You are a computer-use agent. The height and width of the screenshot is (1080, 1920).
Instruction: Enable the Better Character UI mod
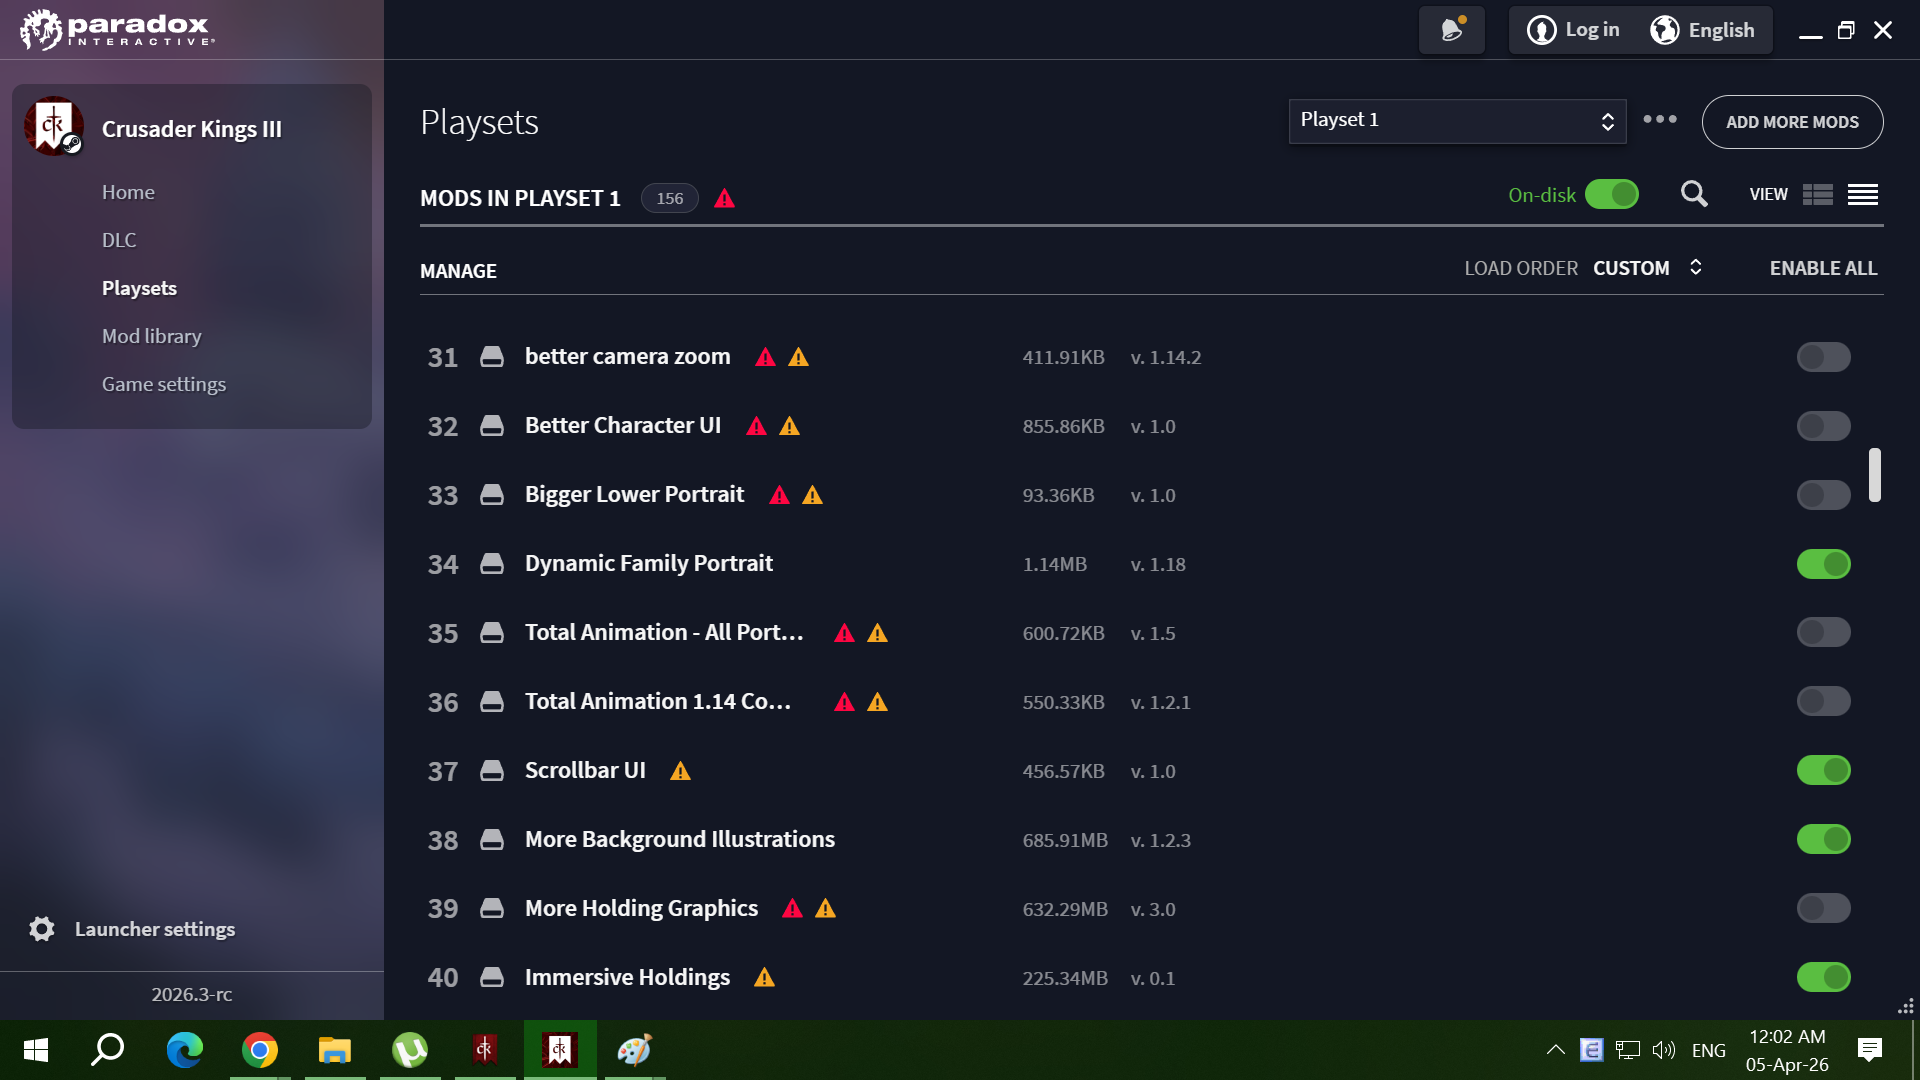[x=1824, y=426]
